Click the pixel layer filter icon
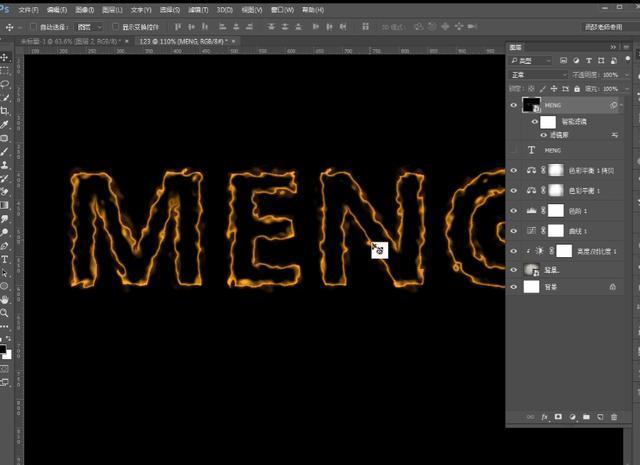 coord(563,60)
